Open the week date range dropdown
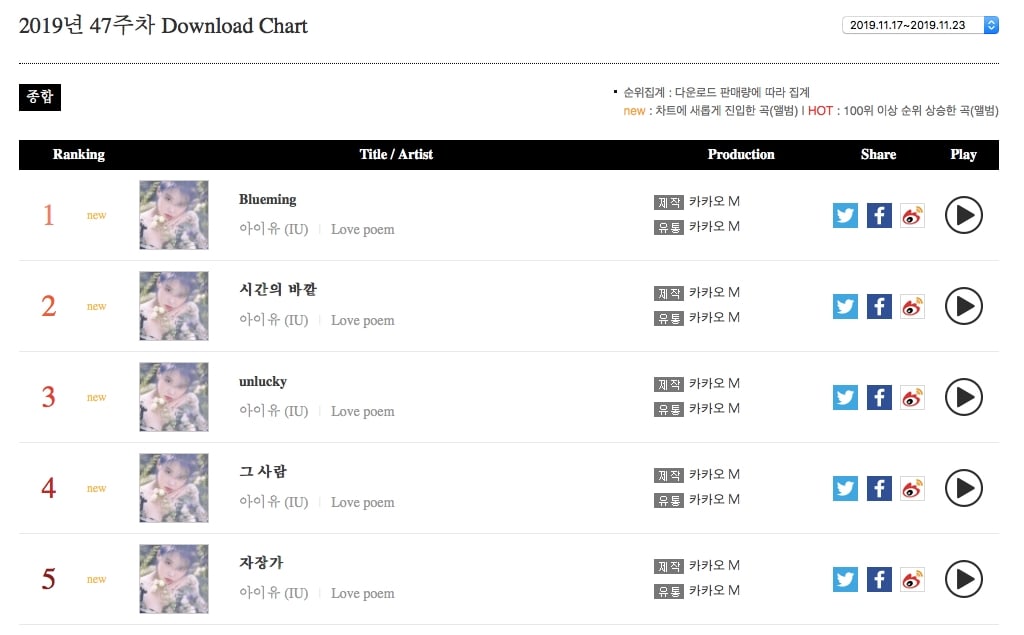Viewport: 1024px width, 635px height. (x=920, y=25)
